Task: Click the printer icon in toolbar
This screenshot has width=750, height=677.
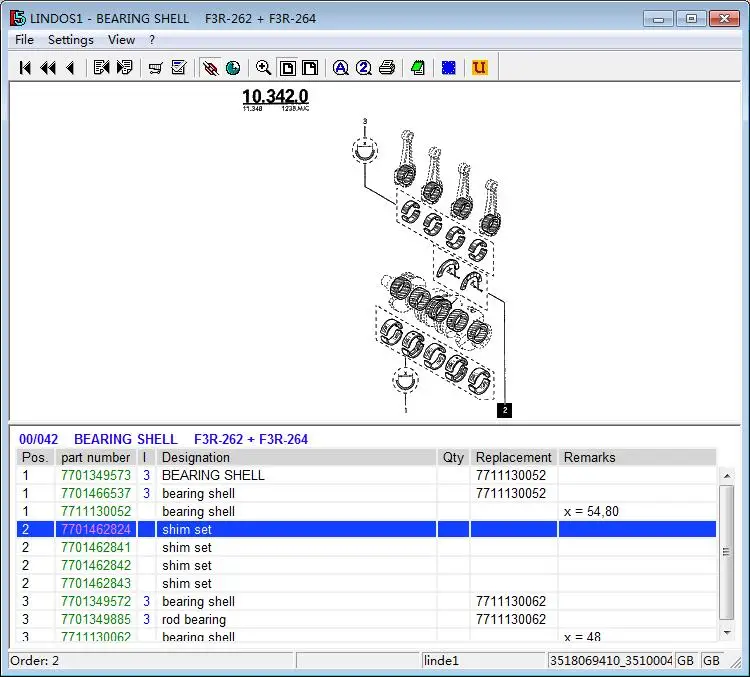Action: coord(387,68)
